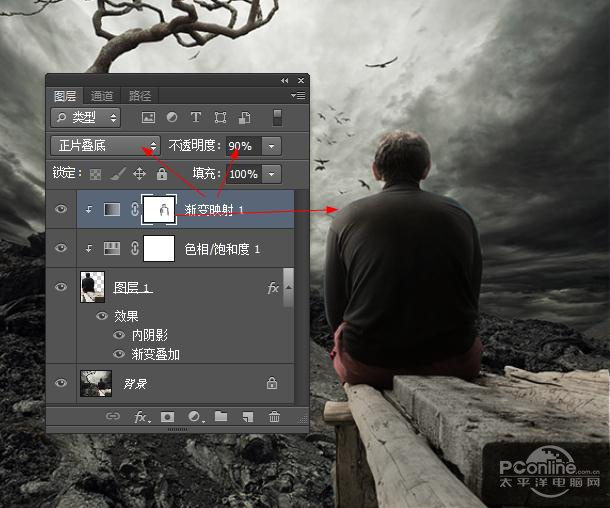Select 图层 1 layer thumbnail

[92, 287]
